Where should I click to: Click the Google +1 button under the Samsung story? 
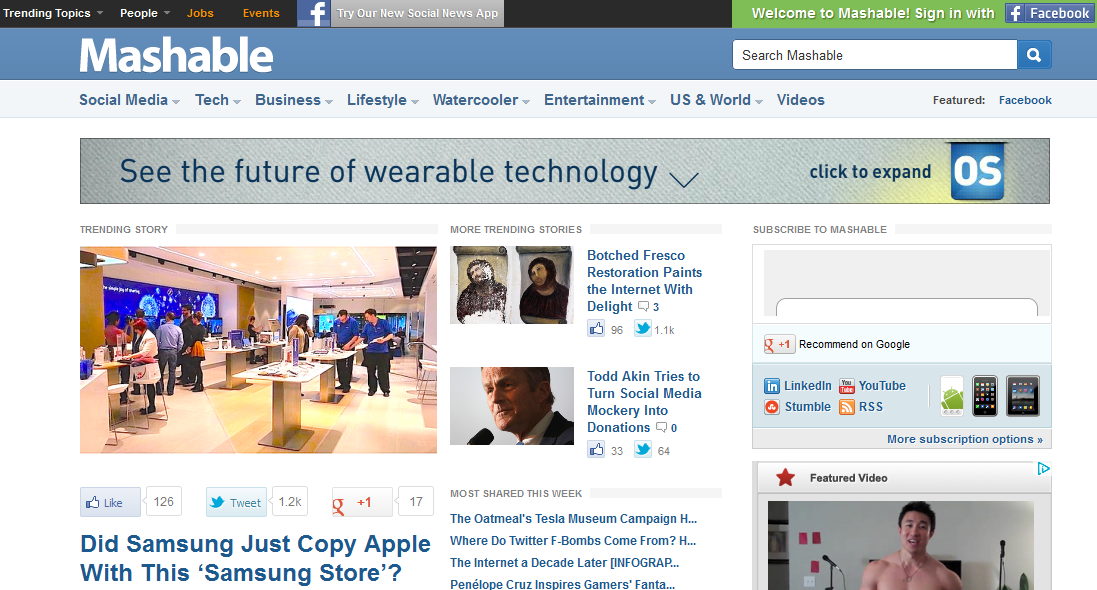click(362, 502)
